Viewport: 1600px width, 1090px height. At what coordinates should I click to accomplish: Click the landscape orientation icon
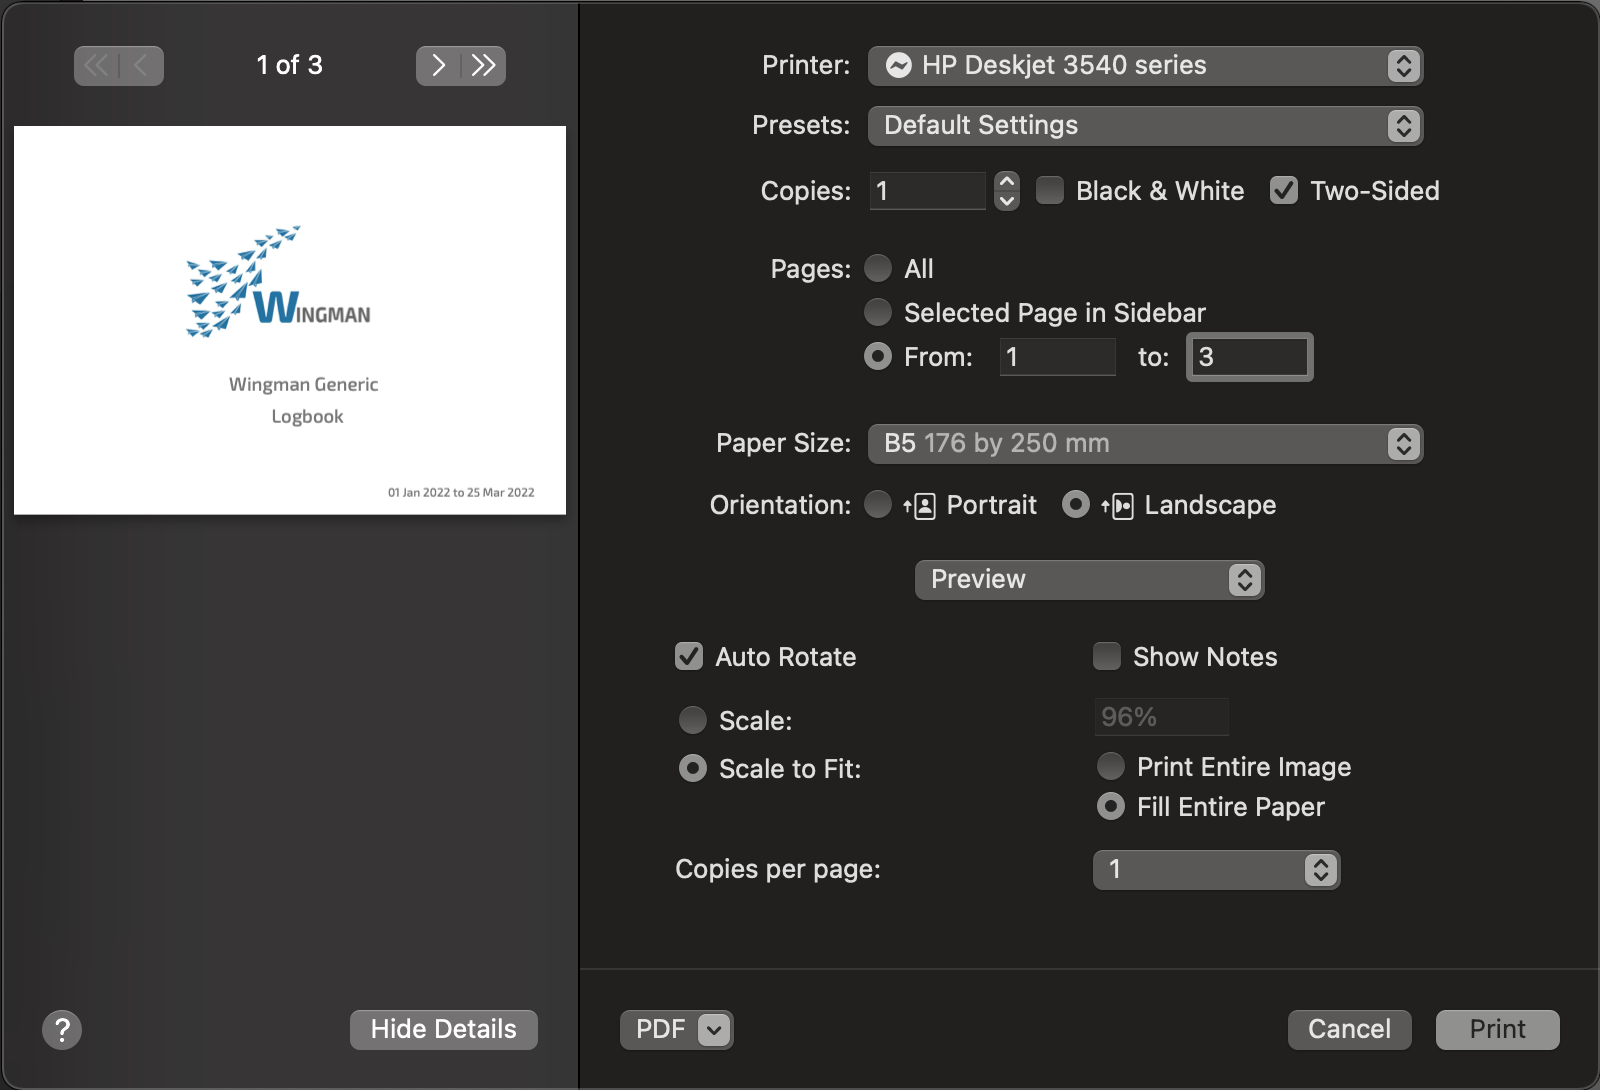click(1118, 506)
